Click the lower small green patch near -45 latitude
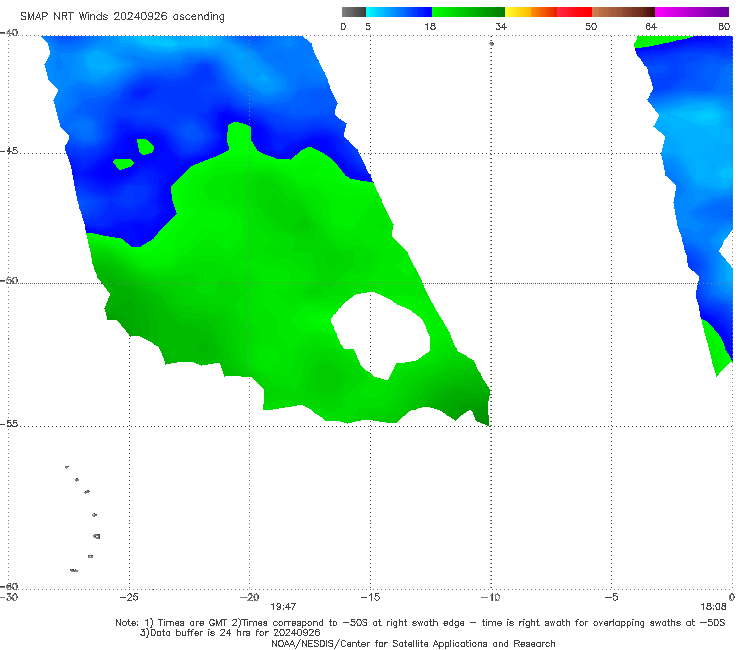Screen dimensions: 740x650 [123, 164]
